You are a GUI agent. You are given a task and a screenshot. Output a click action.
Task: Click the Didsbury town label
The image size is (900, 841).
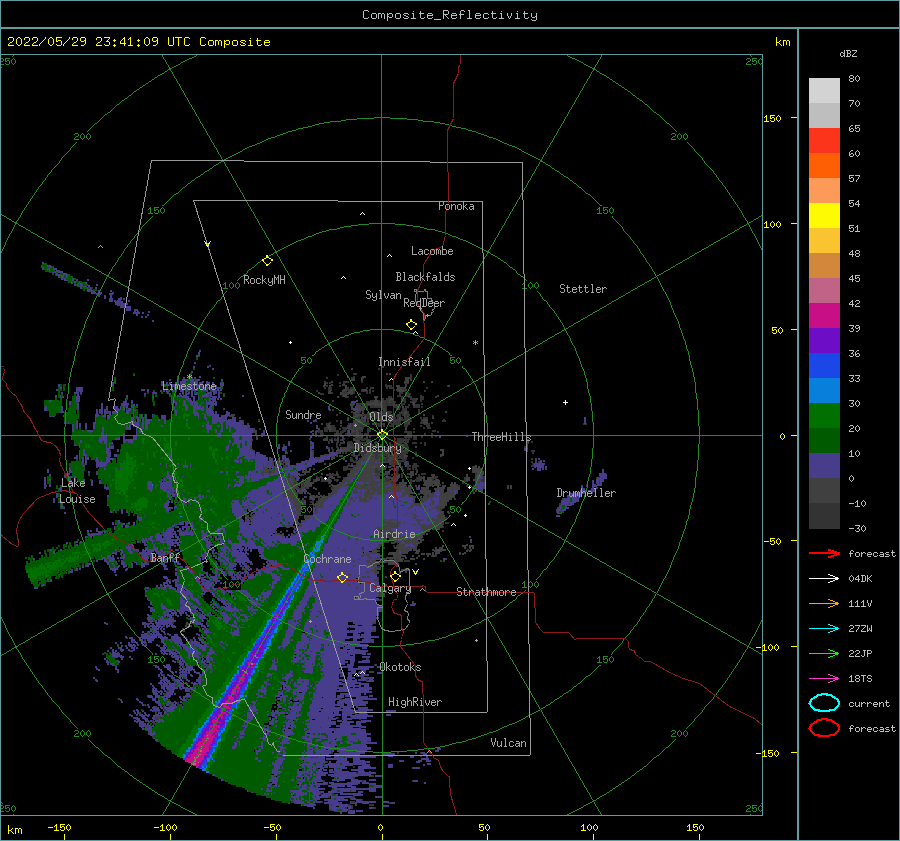[378, 448]
